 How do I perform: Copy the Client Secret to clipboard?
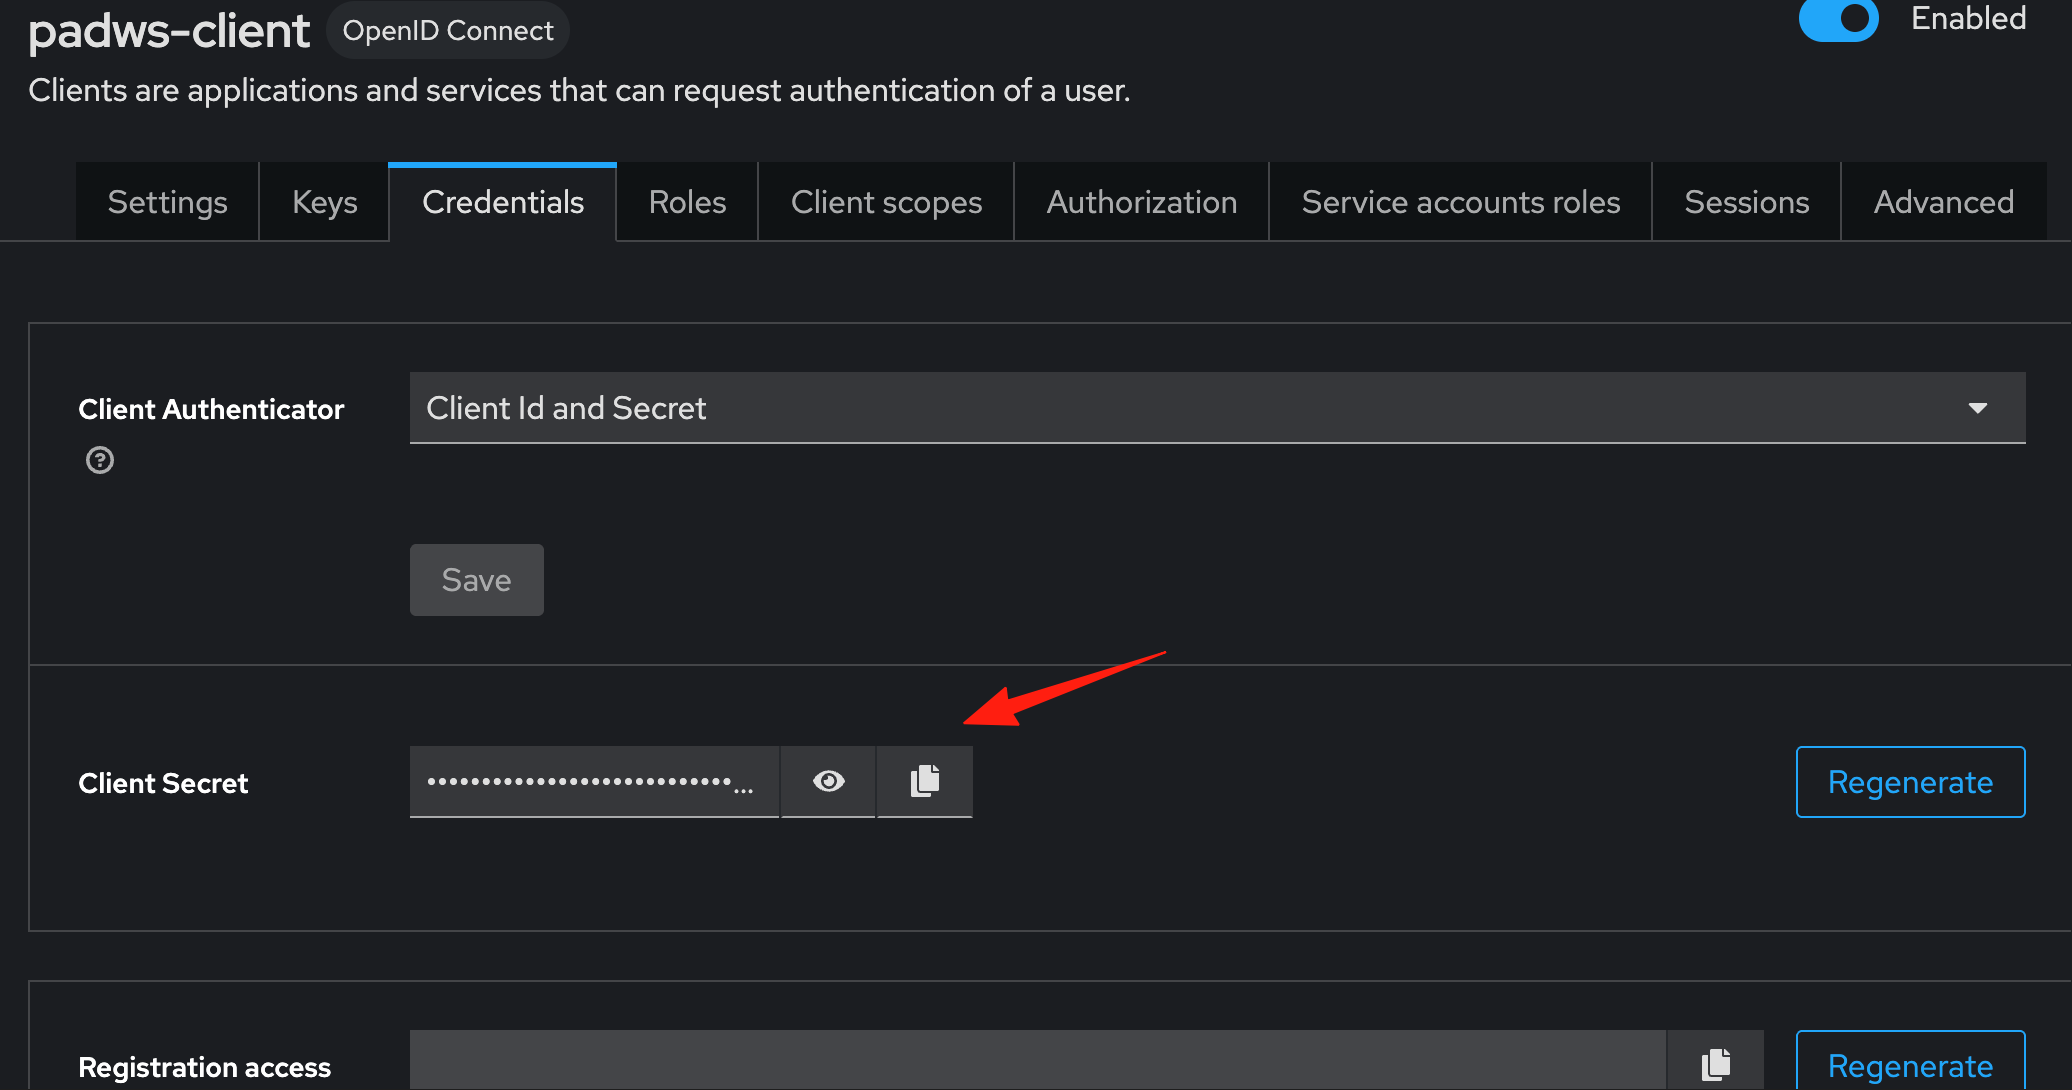(x=925, y=781)
